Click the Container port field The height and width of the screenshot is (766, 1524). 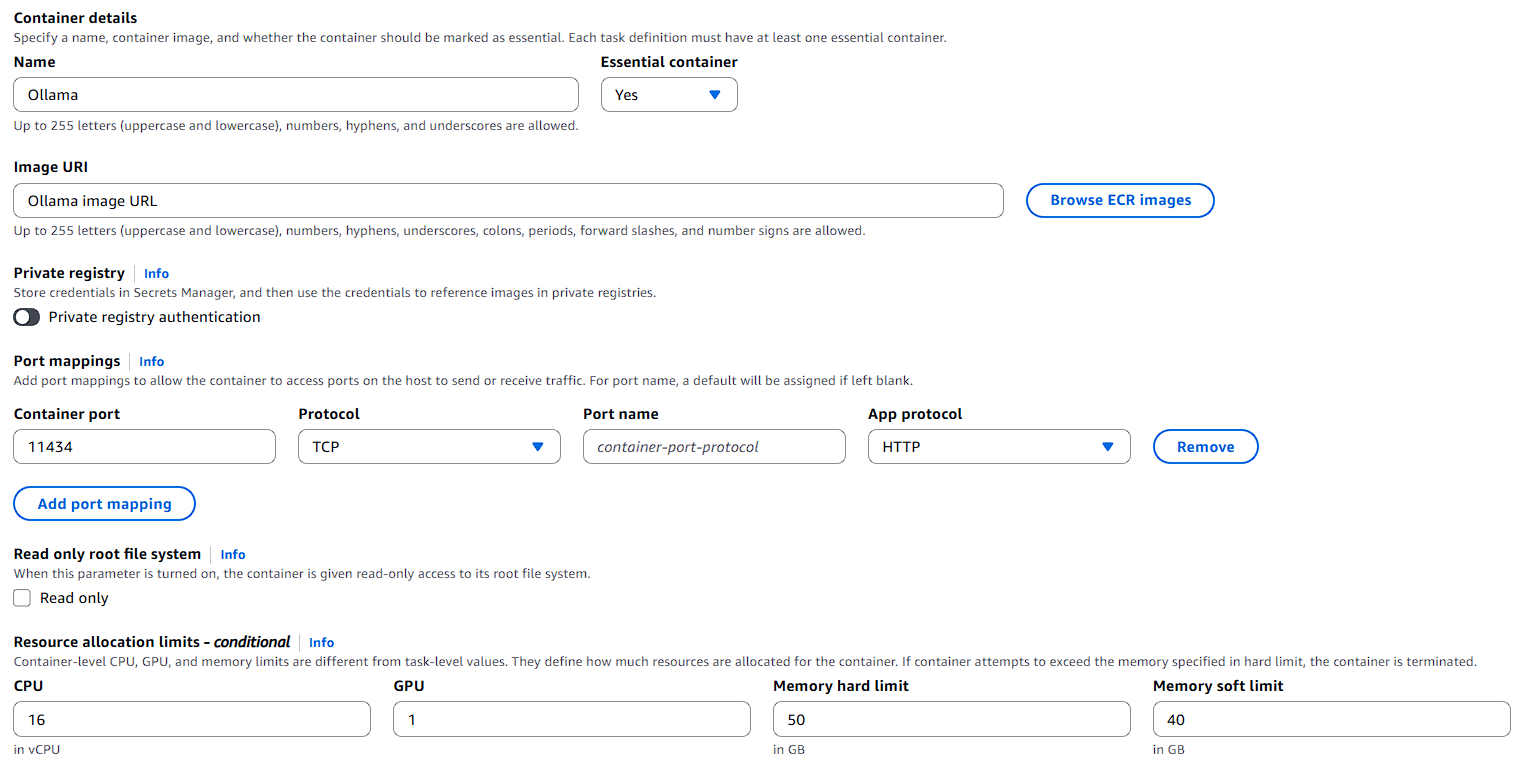(x=144, y=447)
